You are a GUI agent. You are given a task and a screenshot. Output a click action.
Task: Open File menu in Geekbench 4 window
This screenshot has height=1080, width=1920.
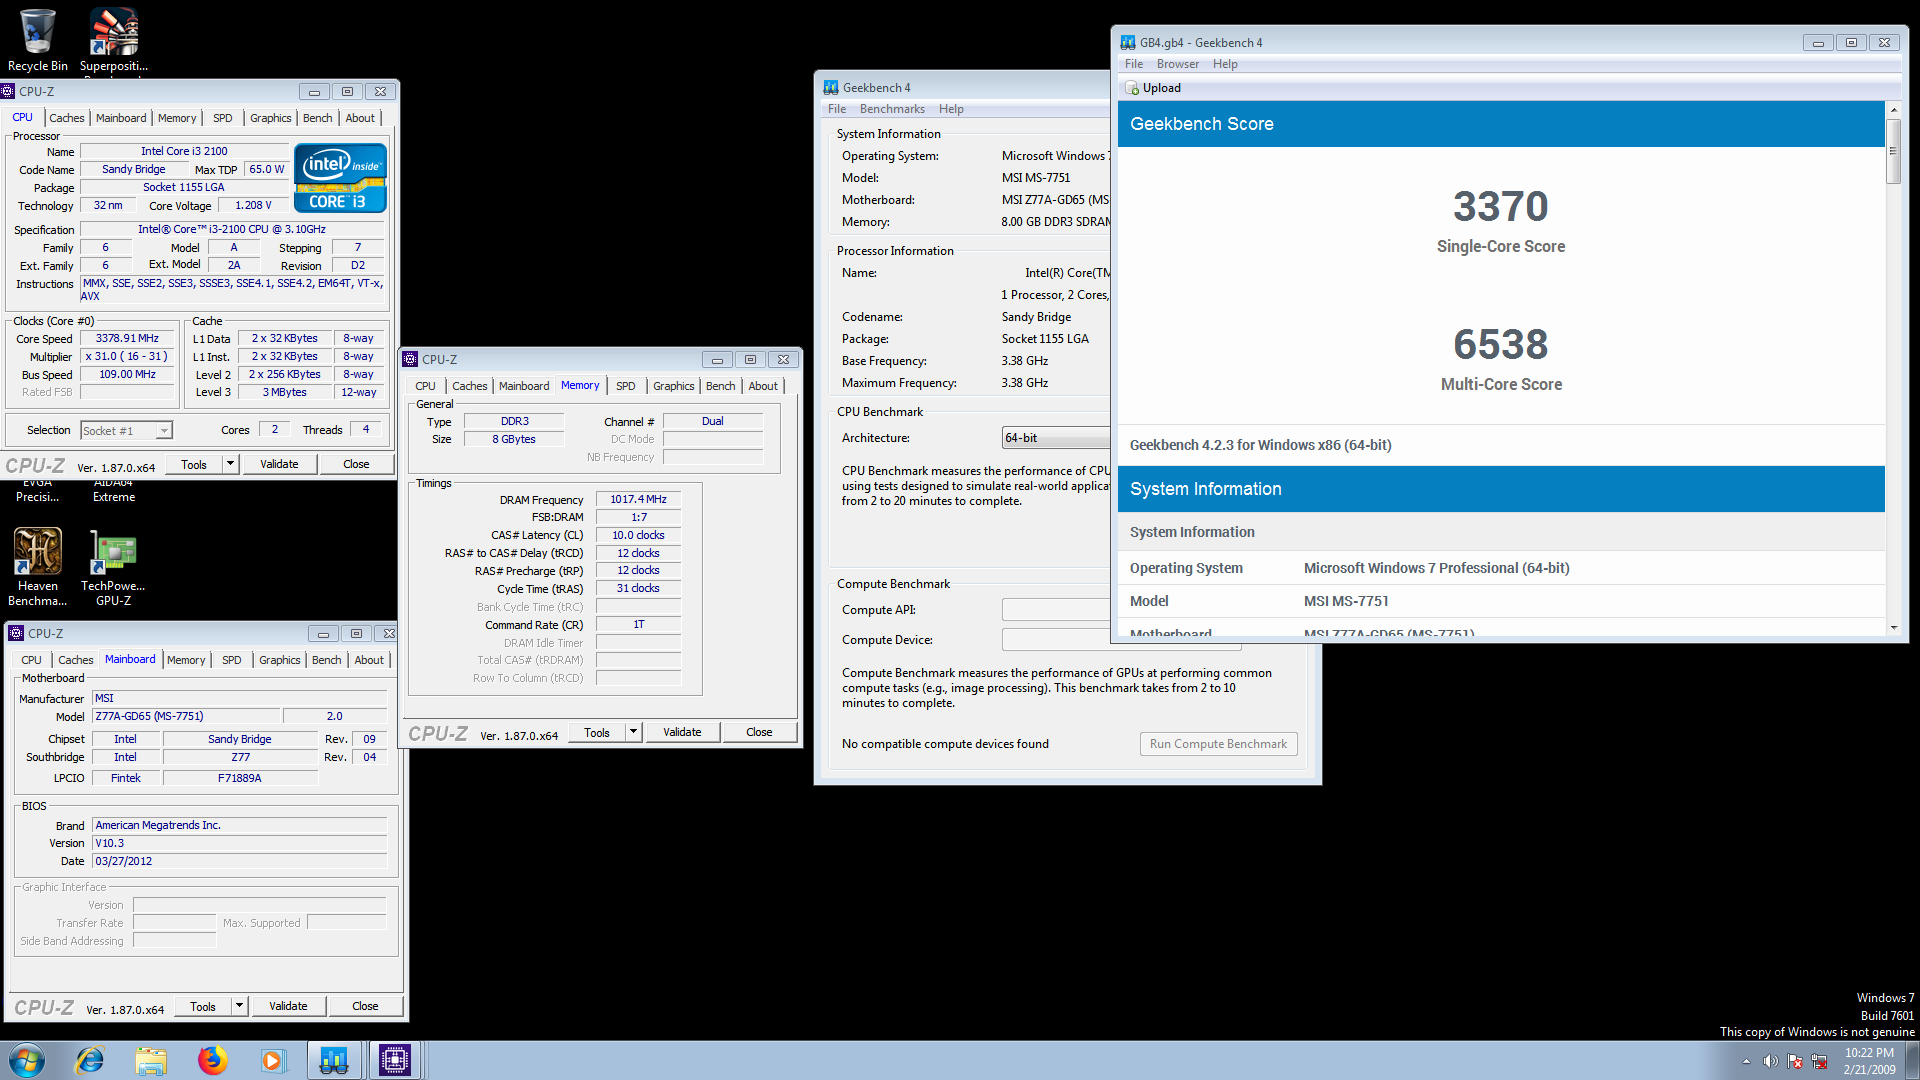point(836,109)
